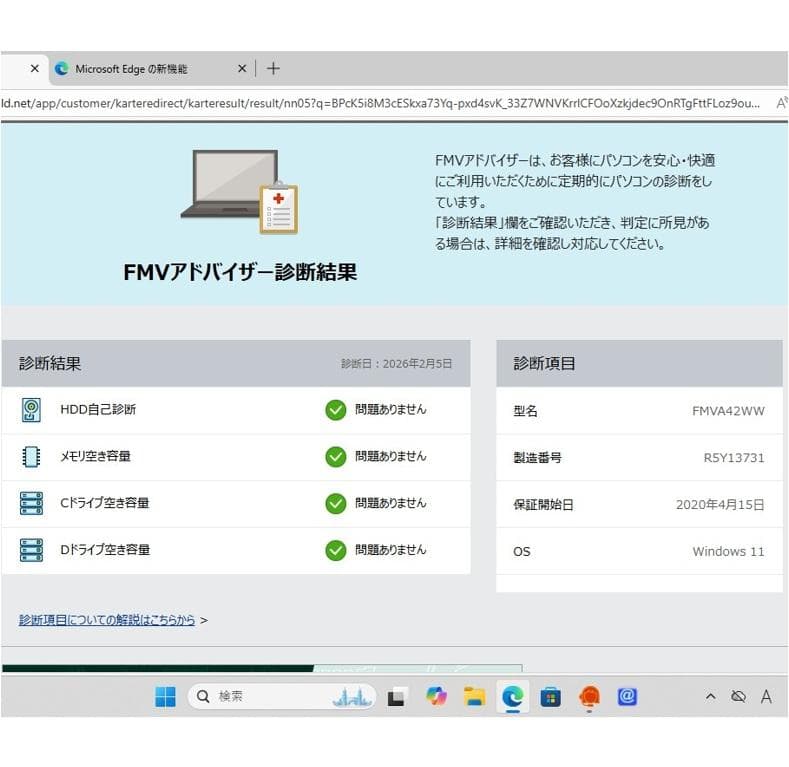This screenshot has width=789, height=767.
Task: Open File Explorer from taskbar
Action: tap(474, 697)
